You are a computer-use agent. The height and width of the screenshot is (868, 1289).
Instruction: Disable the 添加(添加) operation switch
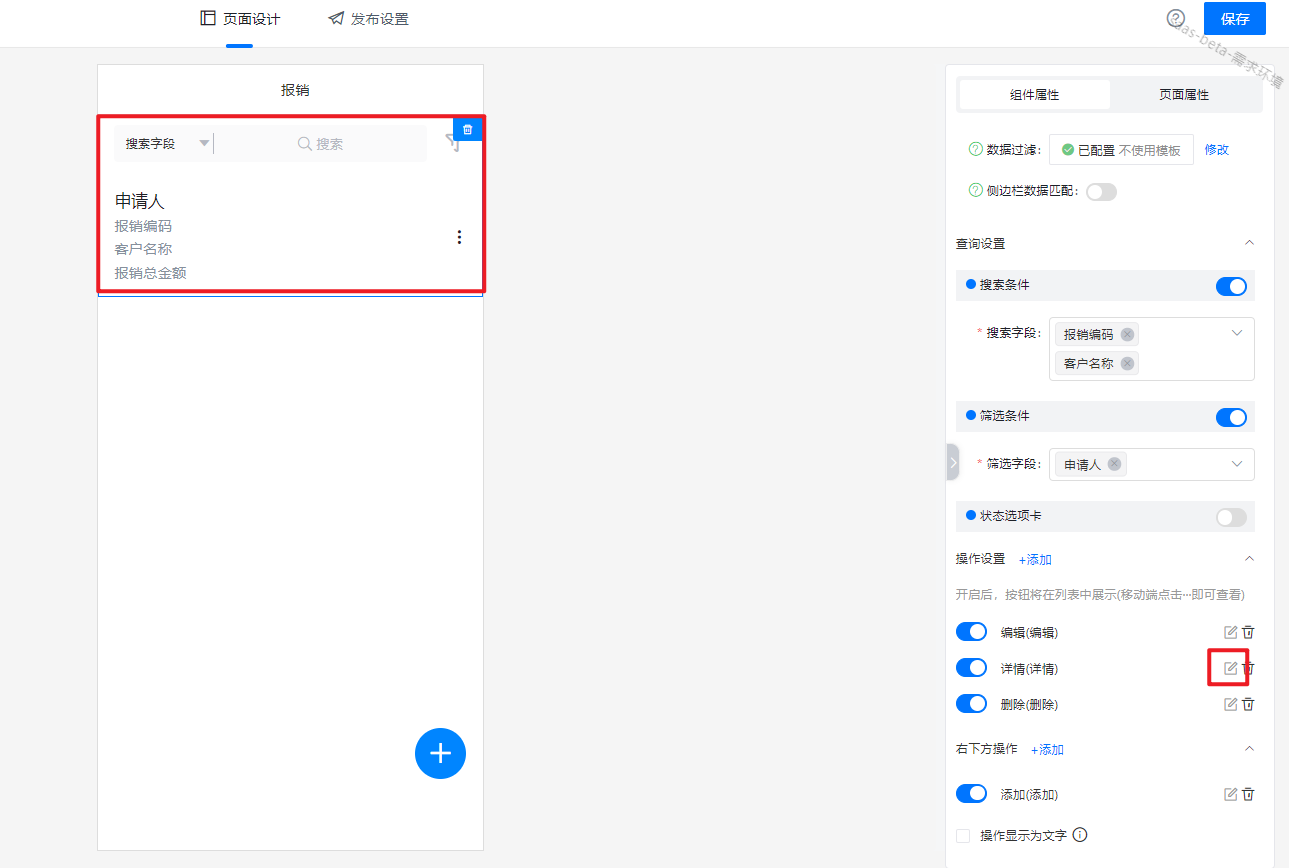click(x=971, y=793)
